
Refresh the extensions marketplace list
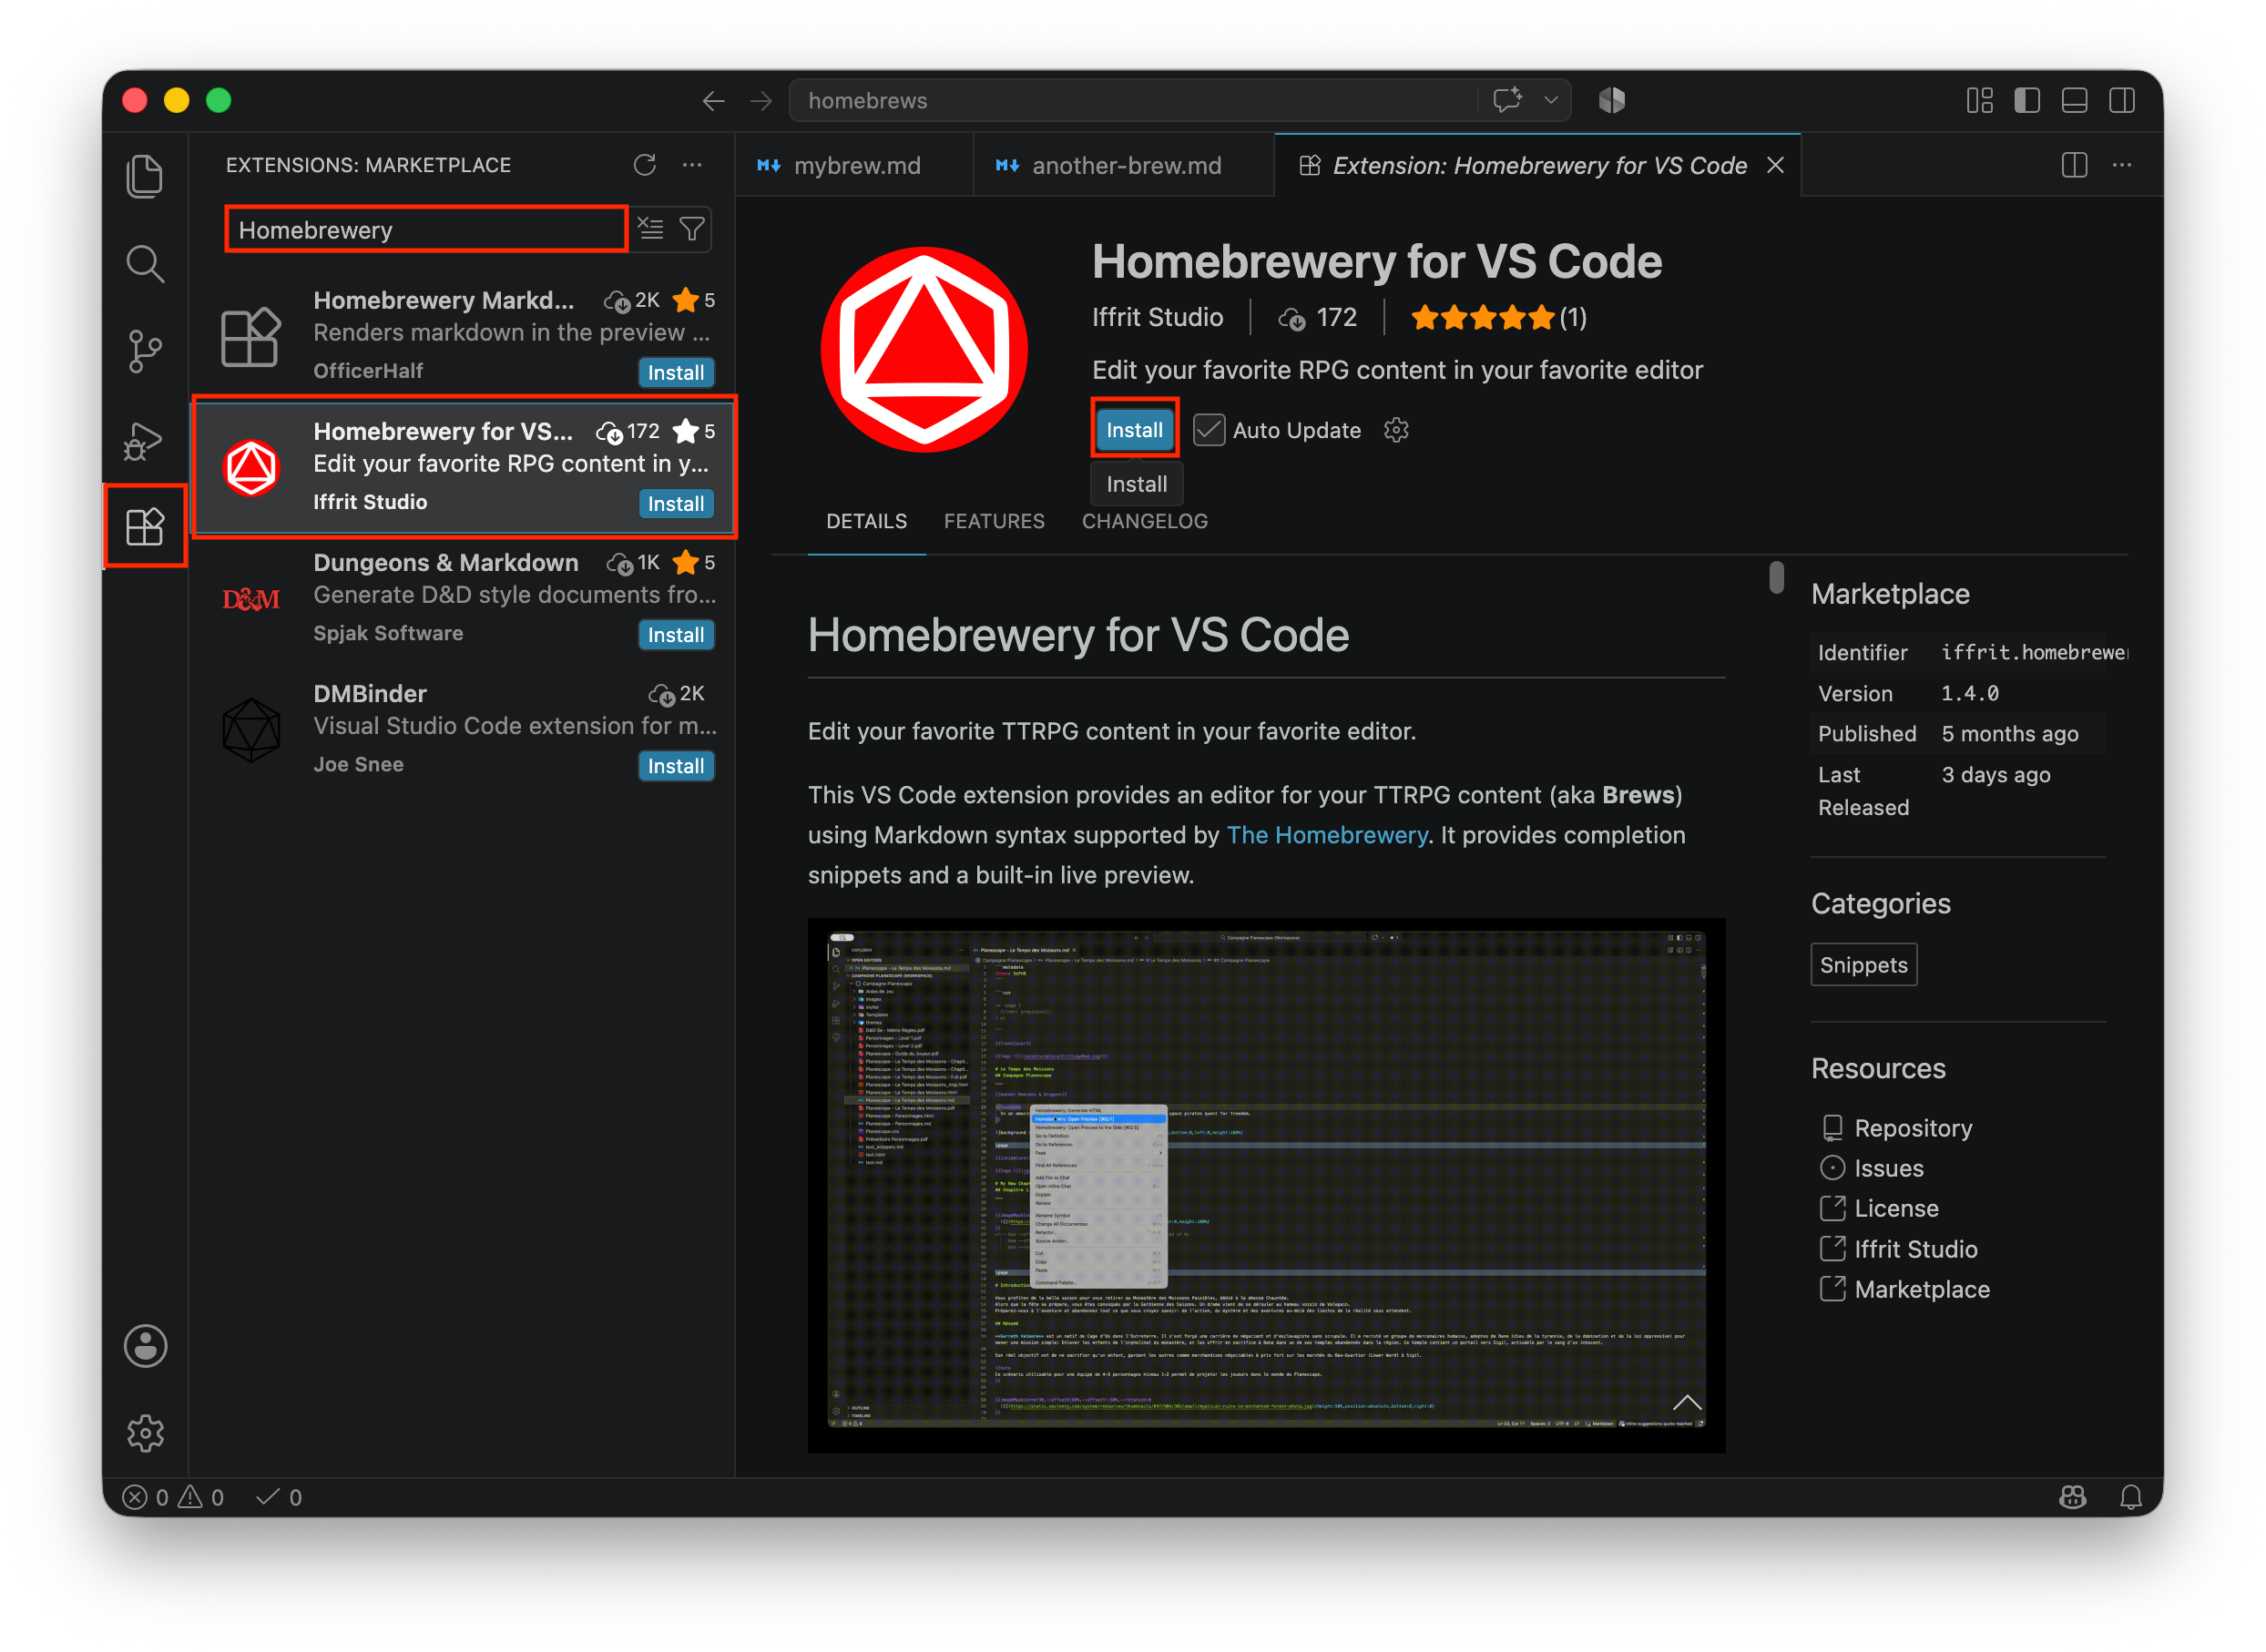[645, 165]
